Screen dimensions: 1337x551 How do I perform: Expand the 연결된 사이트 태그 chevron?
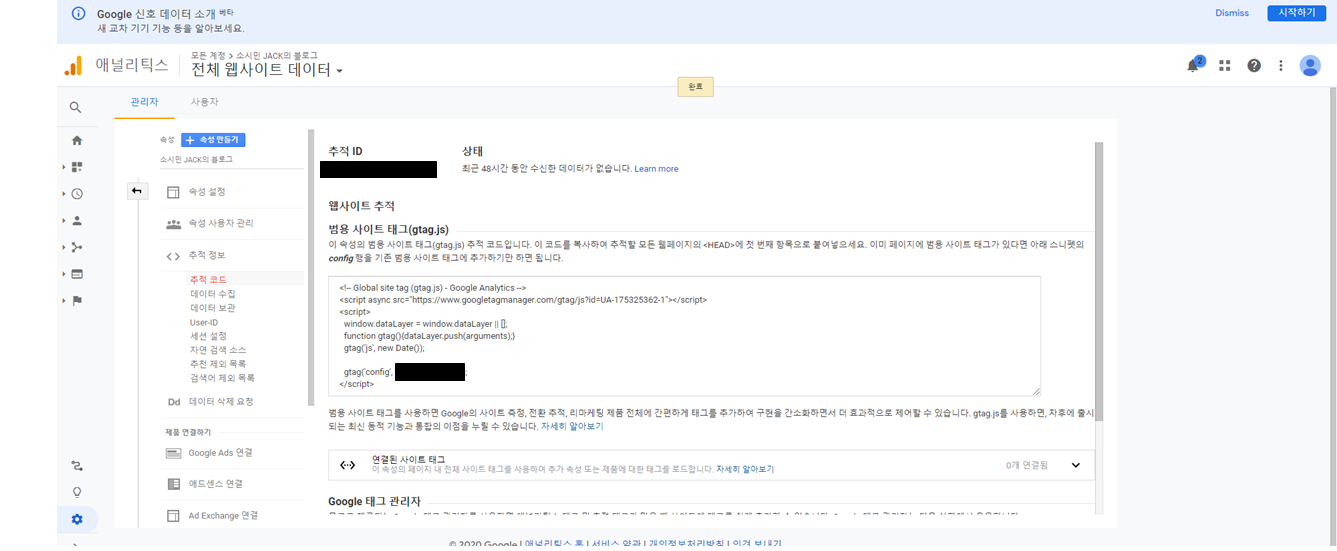[1076, 465]
